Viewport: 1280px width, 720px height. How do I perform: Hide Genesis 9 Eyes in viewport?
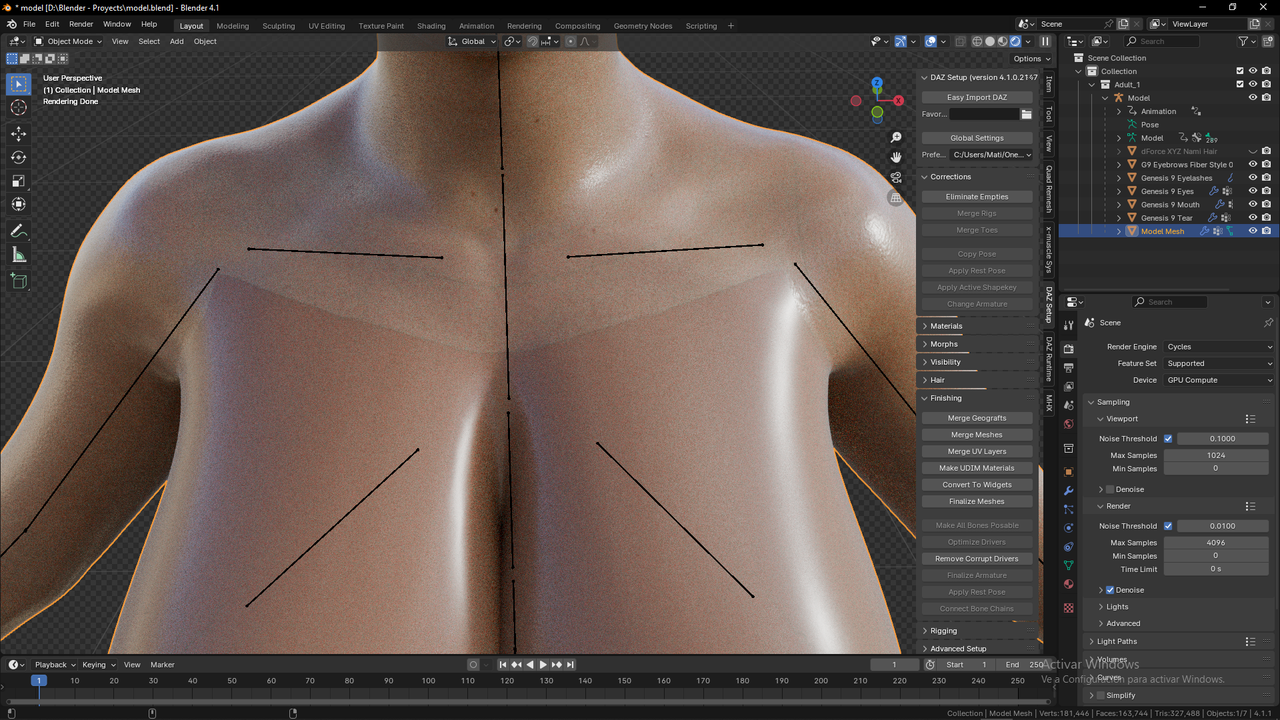1253,191
